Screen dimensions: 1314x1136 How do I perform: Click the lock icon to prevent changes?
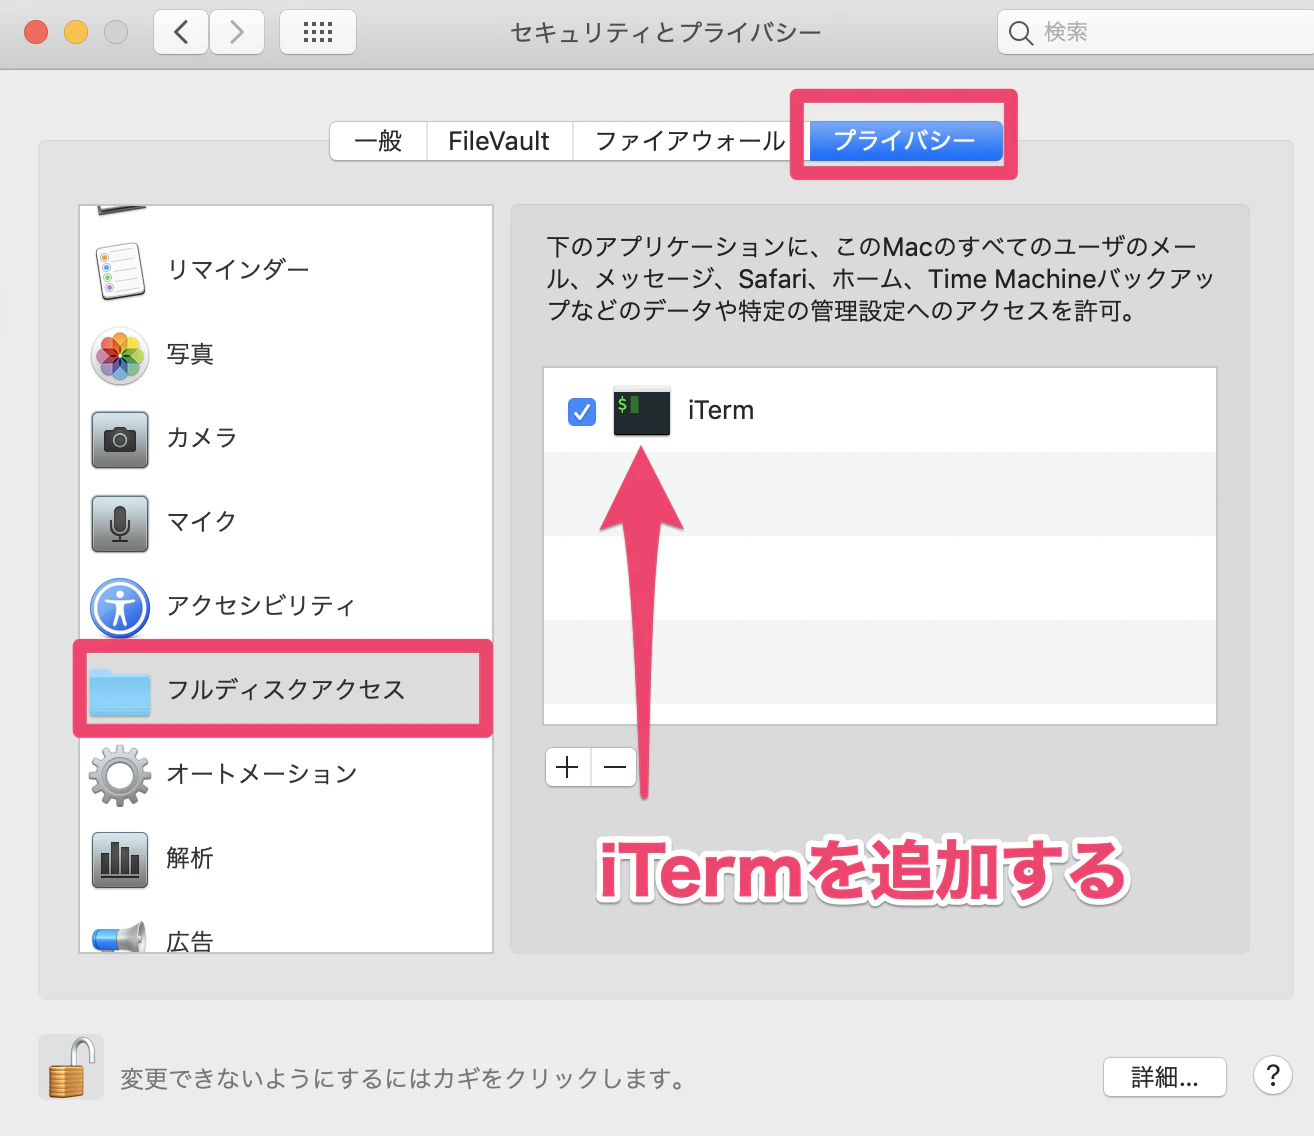[x=71, y=1068]
